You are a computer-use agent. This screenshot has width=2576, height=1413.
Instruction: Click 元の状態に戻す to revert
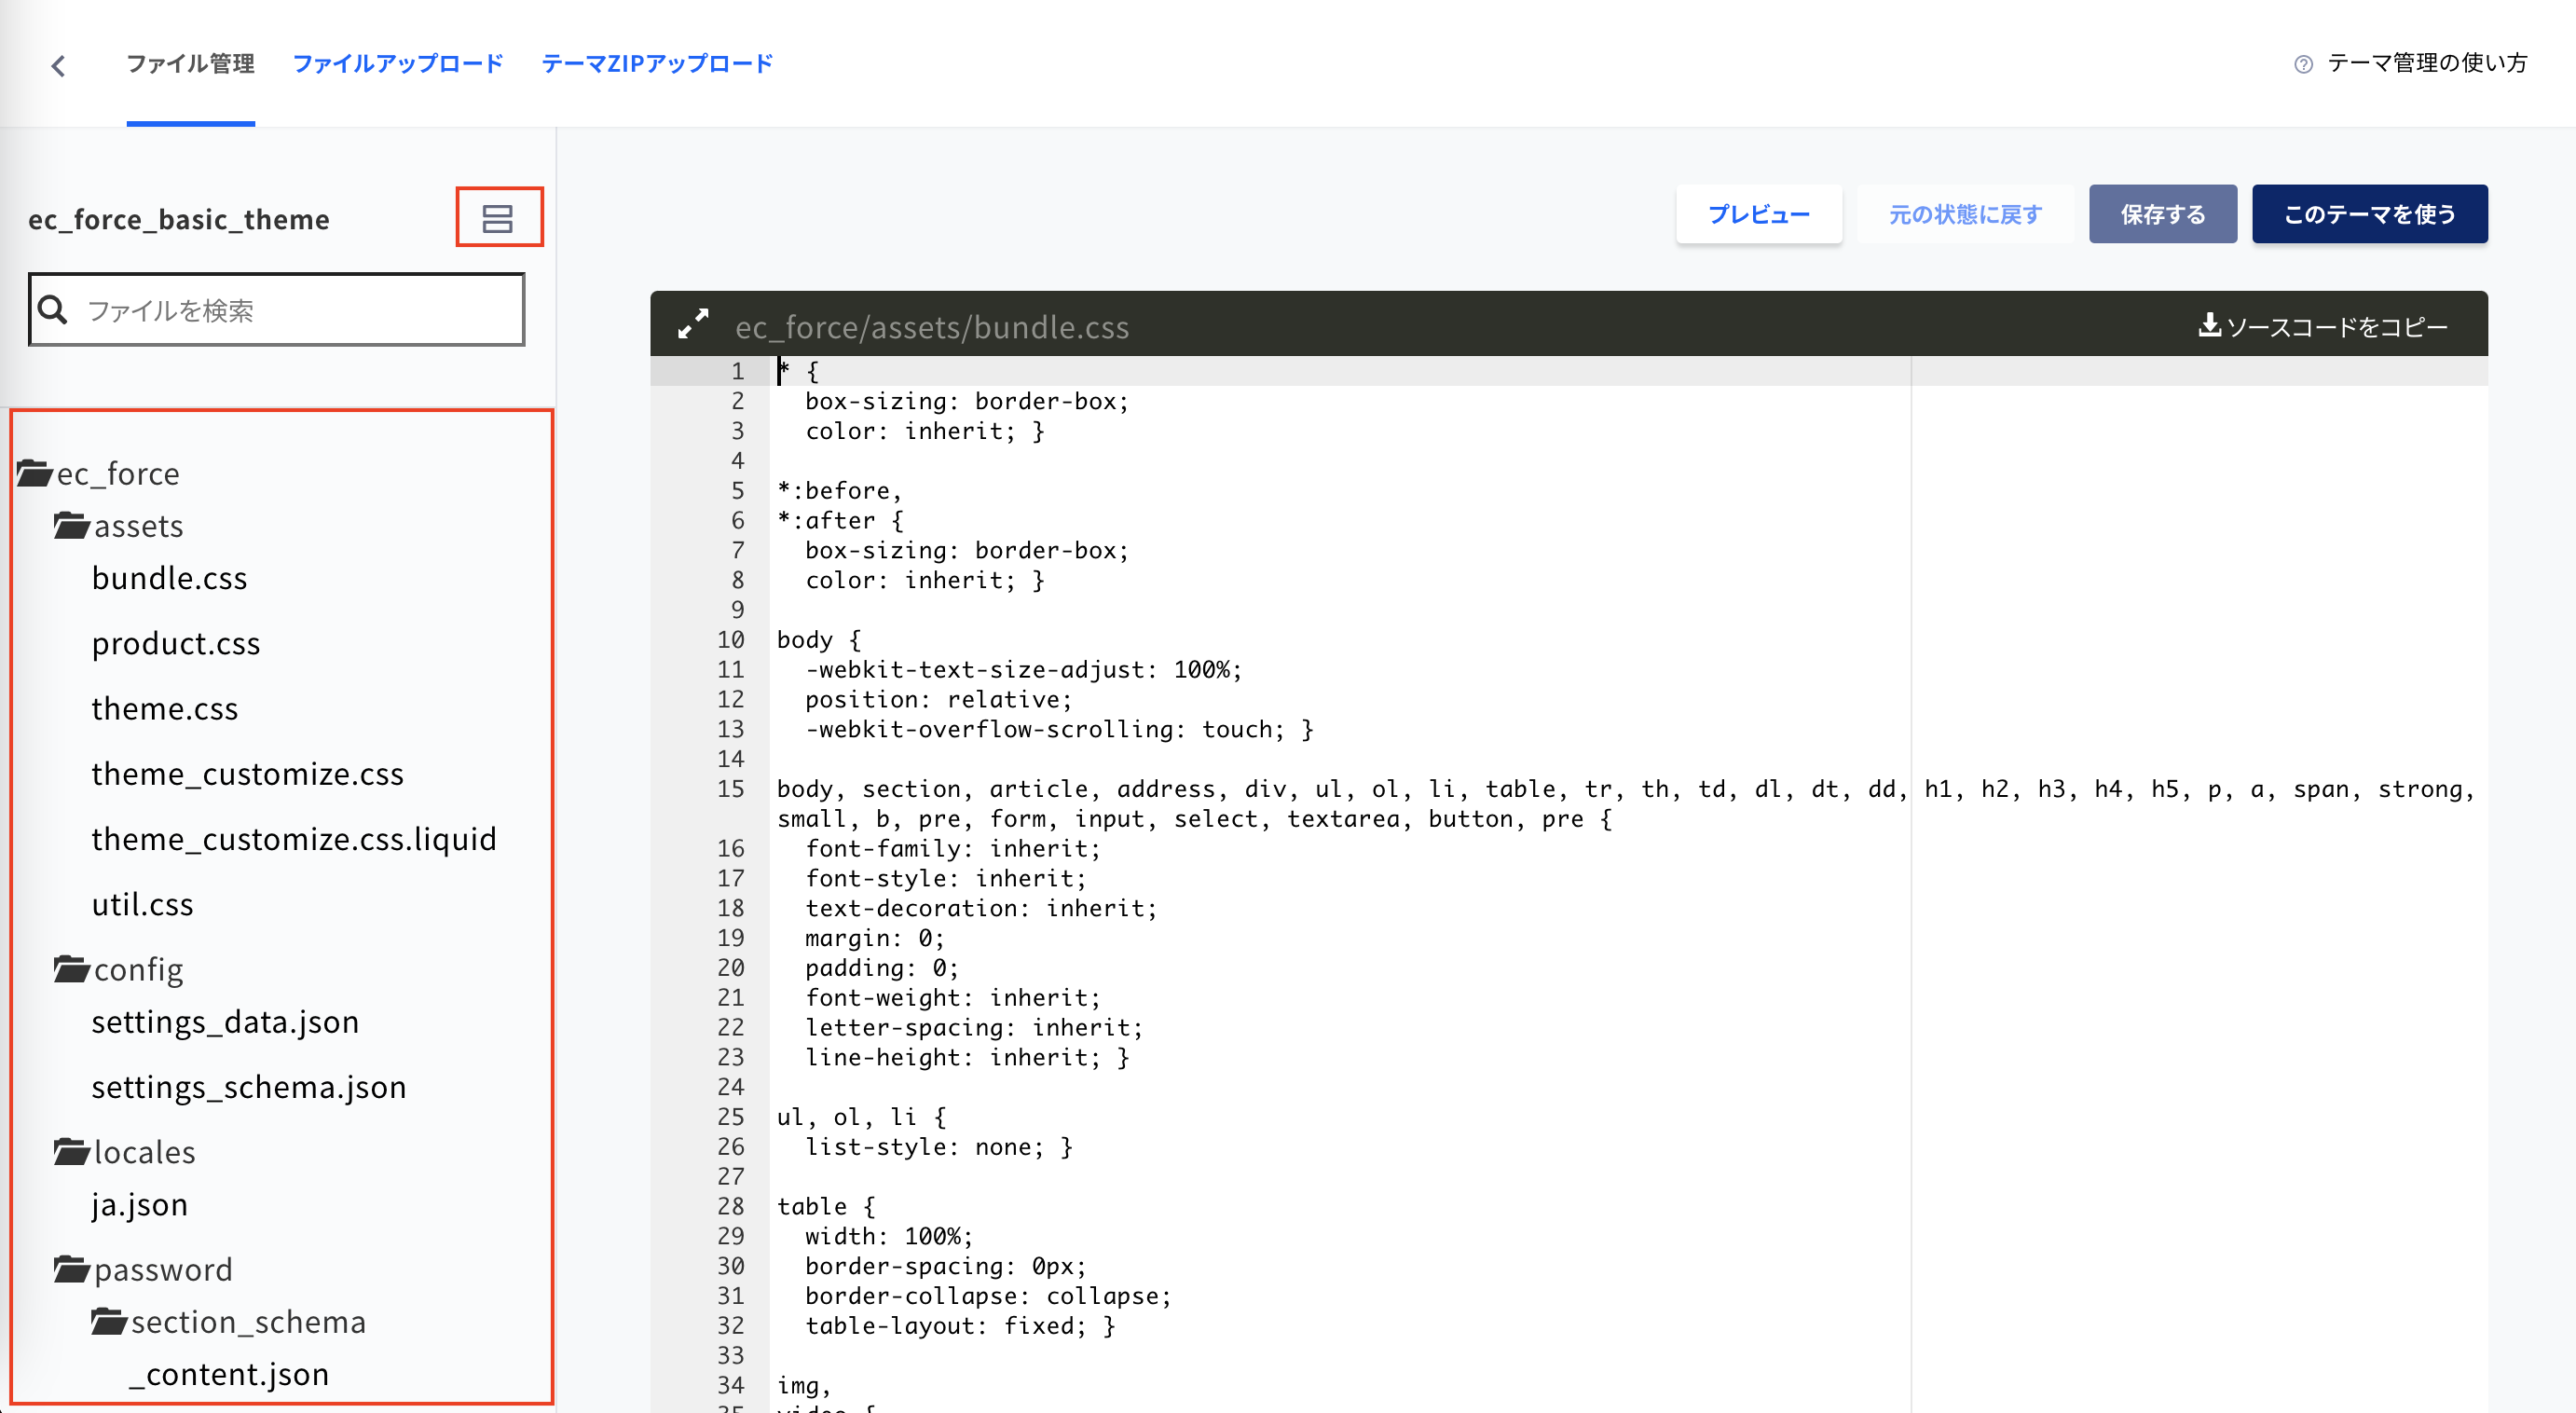pyautogui.click(x=1965, y=214)
